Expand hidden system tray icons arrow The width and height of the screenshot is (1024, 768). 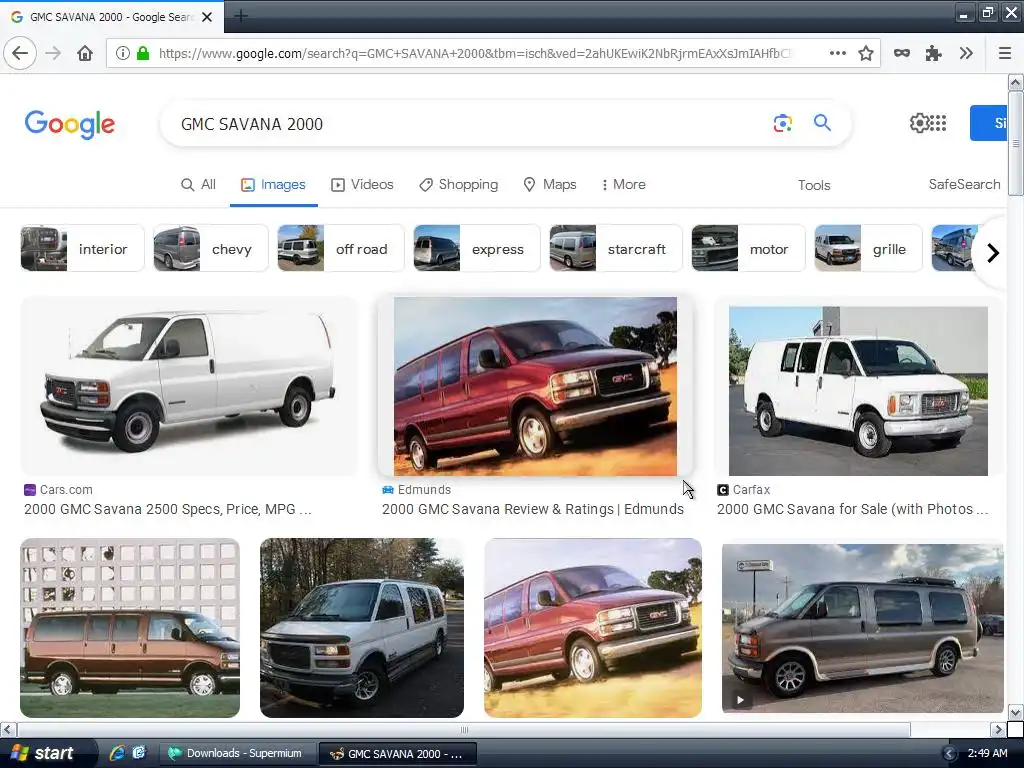(950, 754)
